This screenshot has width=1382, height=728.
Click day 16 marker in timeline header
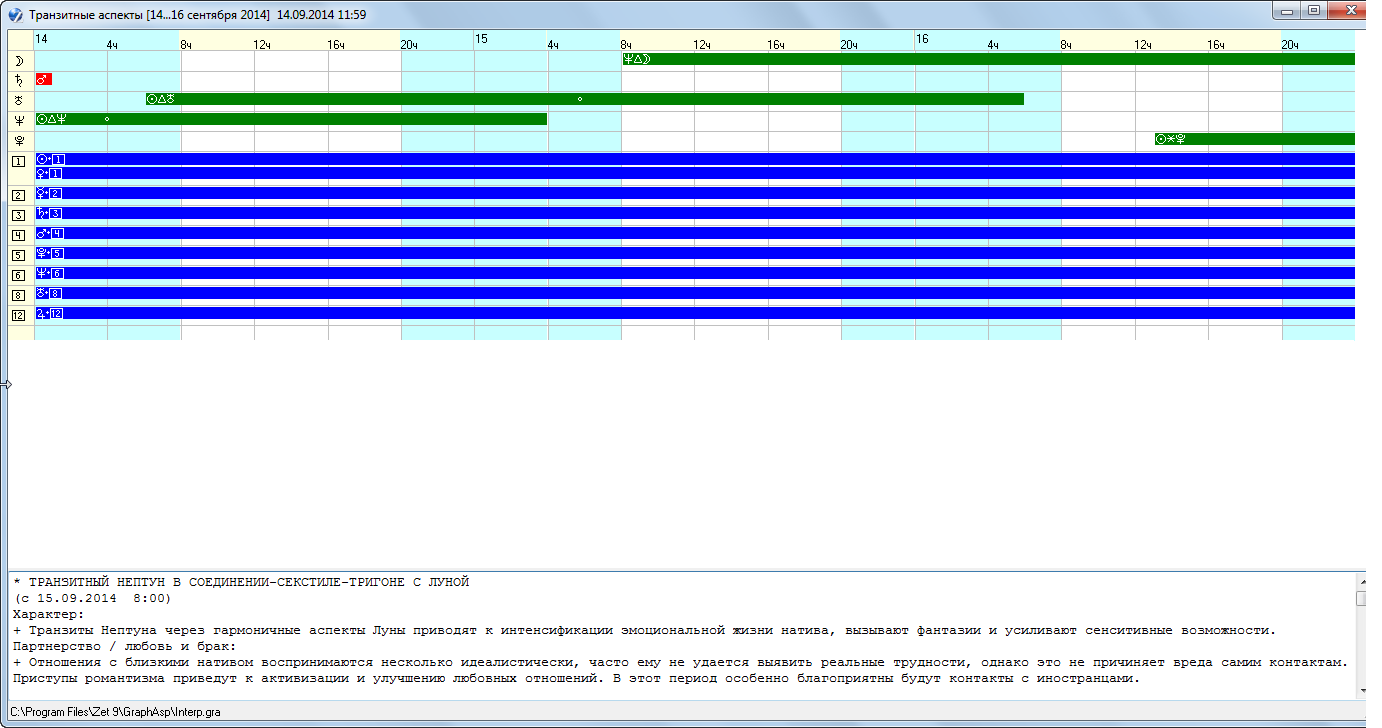(922, 39)
